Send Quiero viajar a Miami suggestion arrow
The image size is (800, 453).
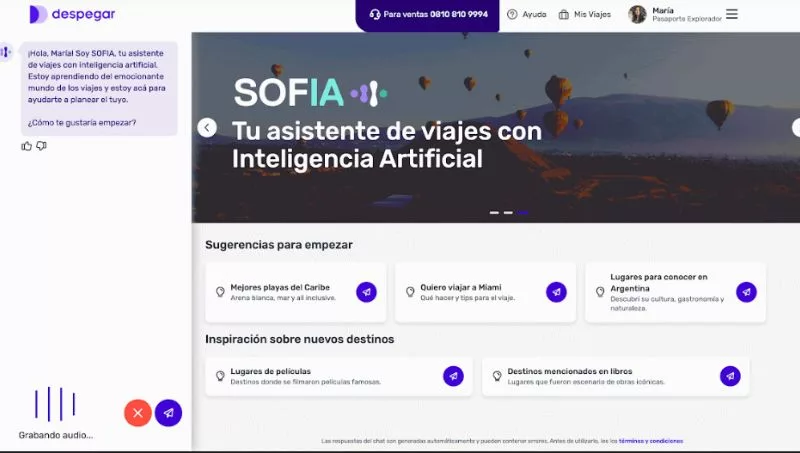(556, 292)
